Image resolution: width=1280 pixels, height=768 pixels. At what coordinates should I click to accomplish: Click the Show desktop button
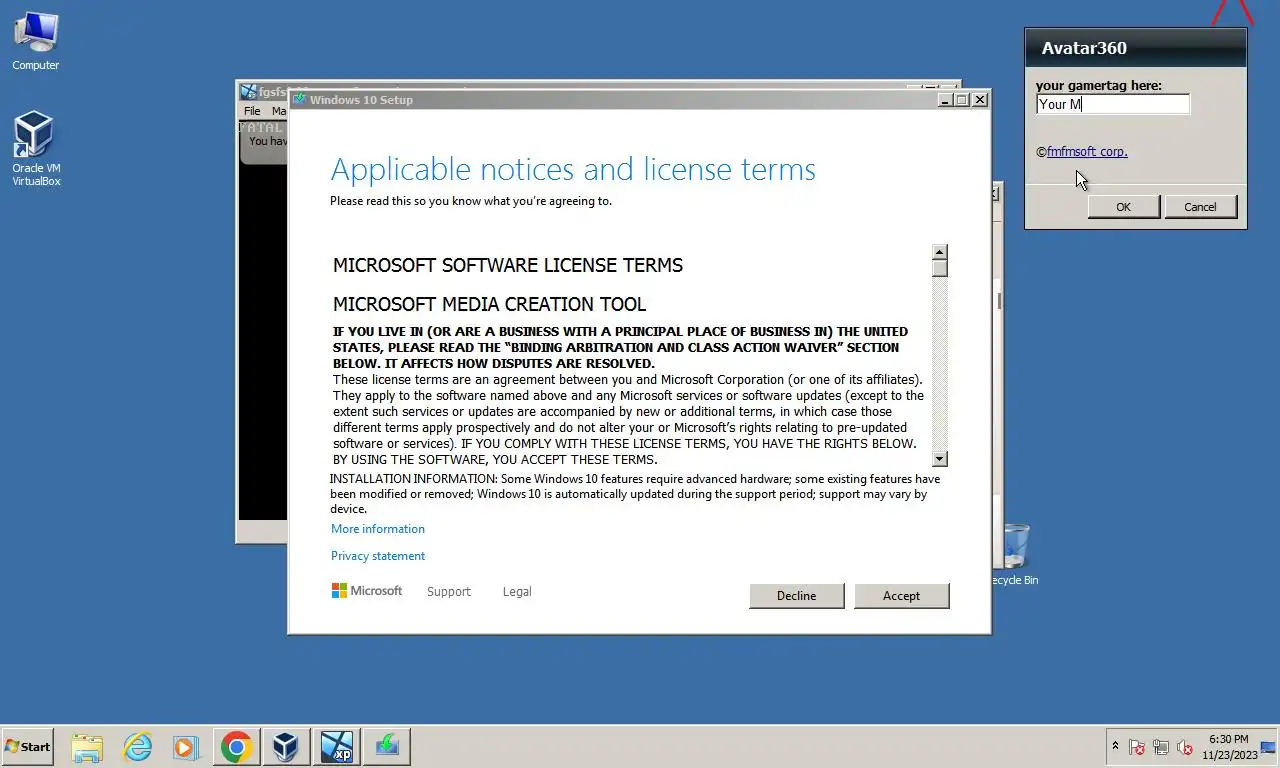(x=1270, y=747)
